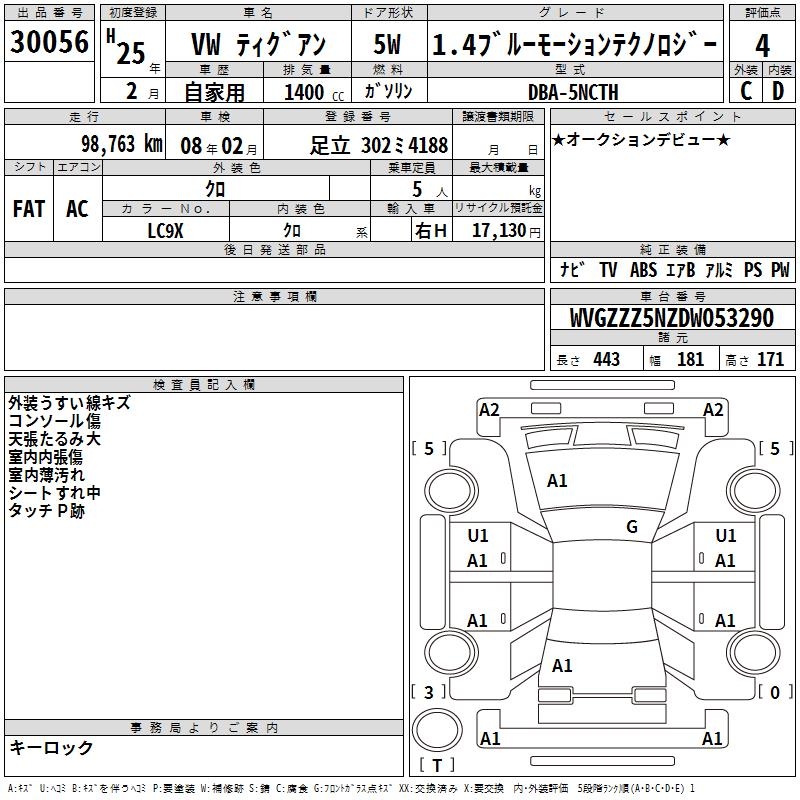
Task: Click the エアB equipment entry
Action: click(681, 269)
